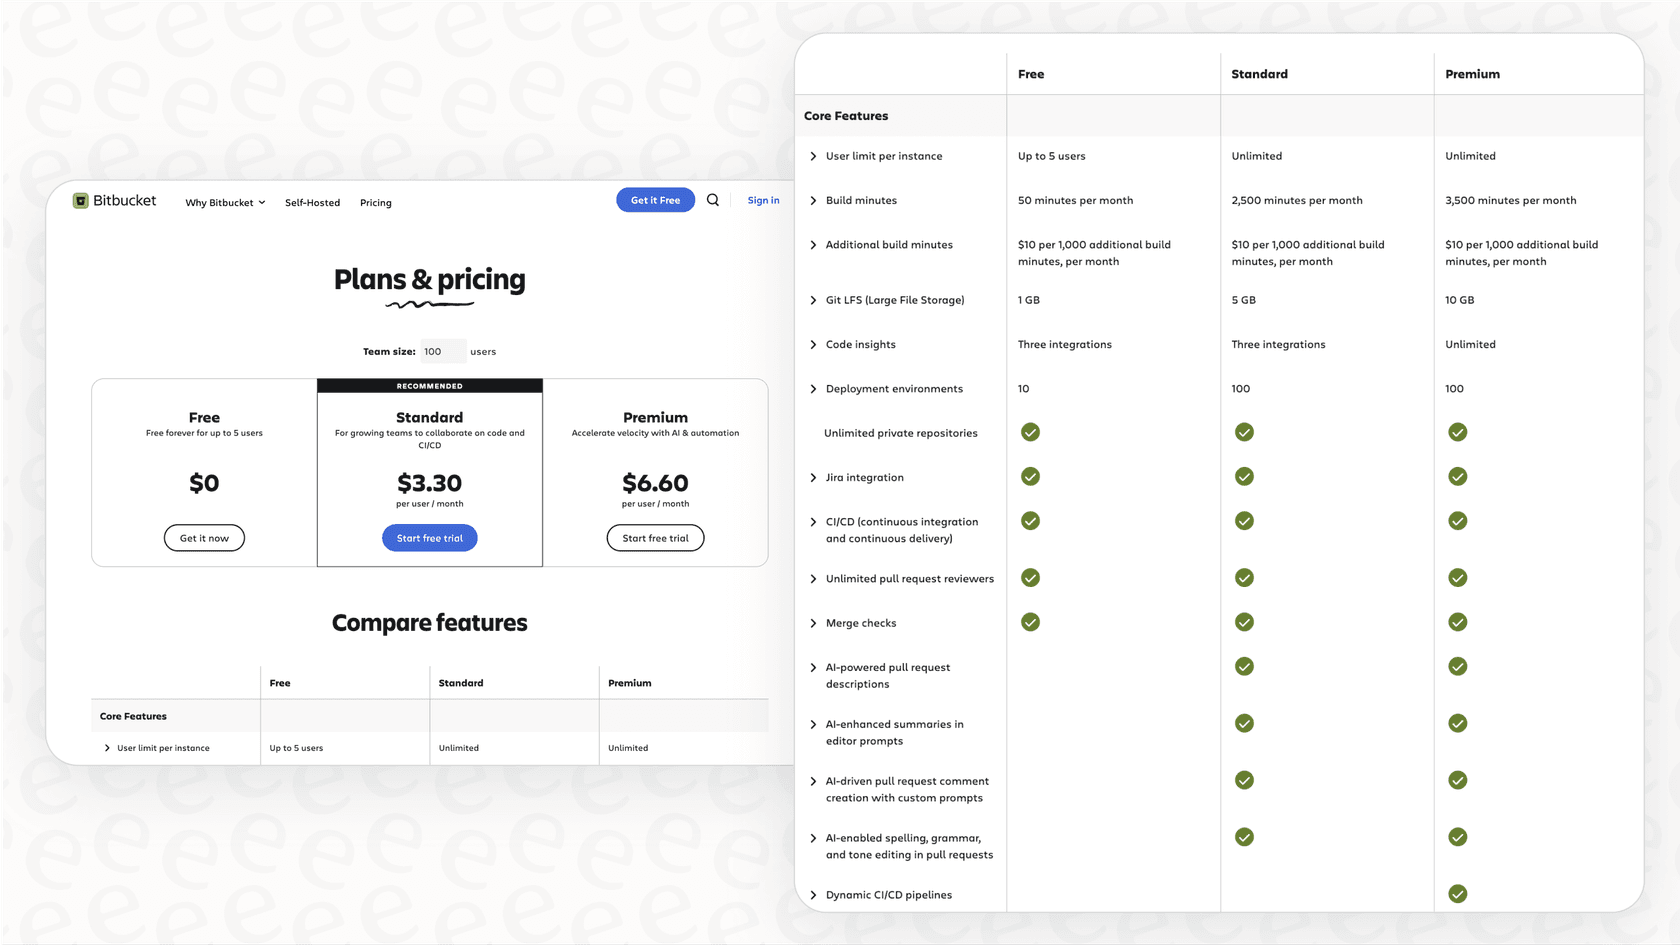
Task: Open the Why Bitbucket dropdown
Action: 224,202
